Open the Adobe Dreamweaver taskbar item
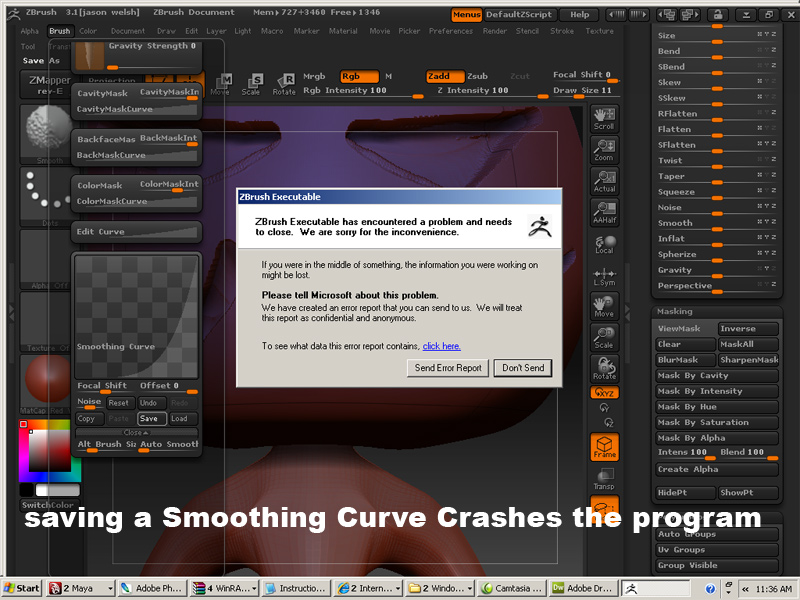800x600 pixels. [584, 588]
